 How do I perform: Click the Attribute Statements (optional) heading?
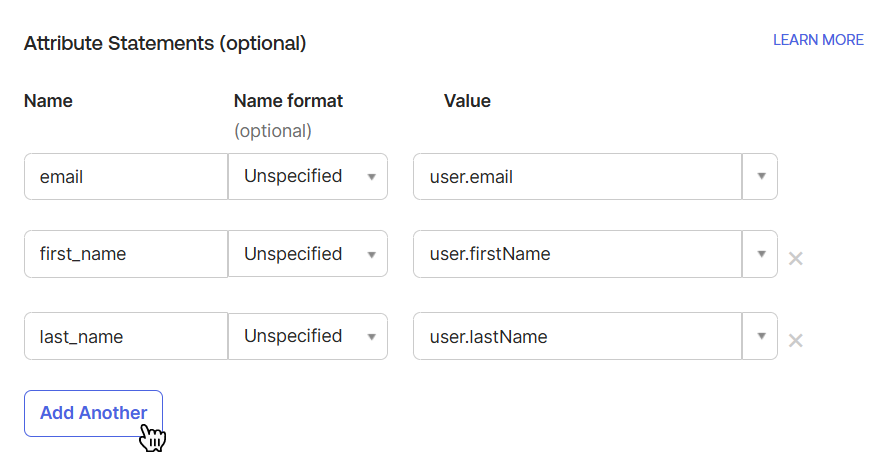[165, 43]
